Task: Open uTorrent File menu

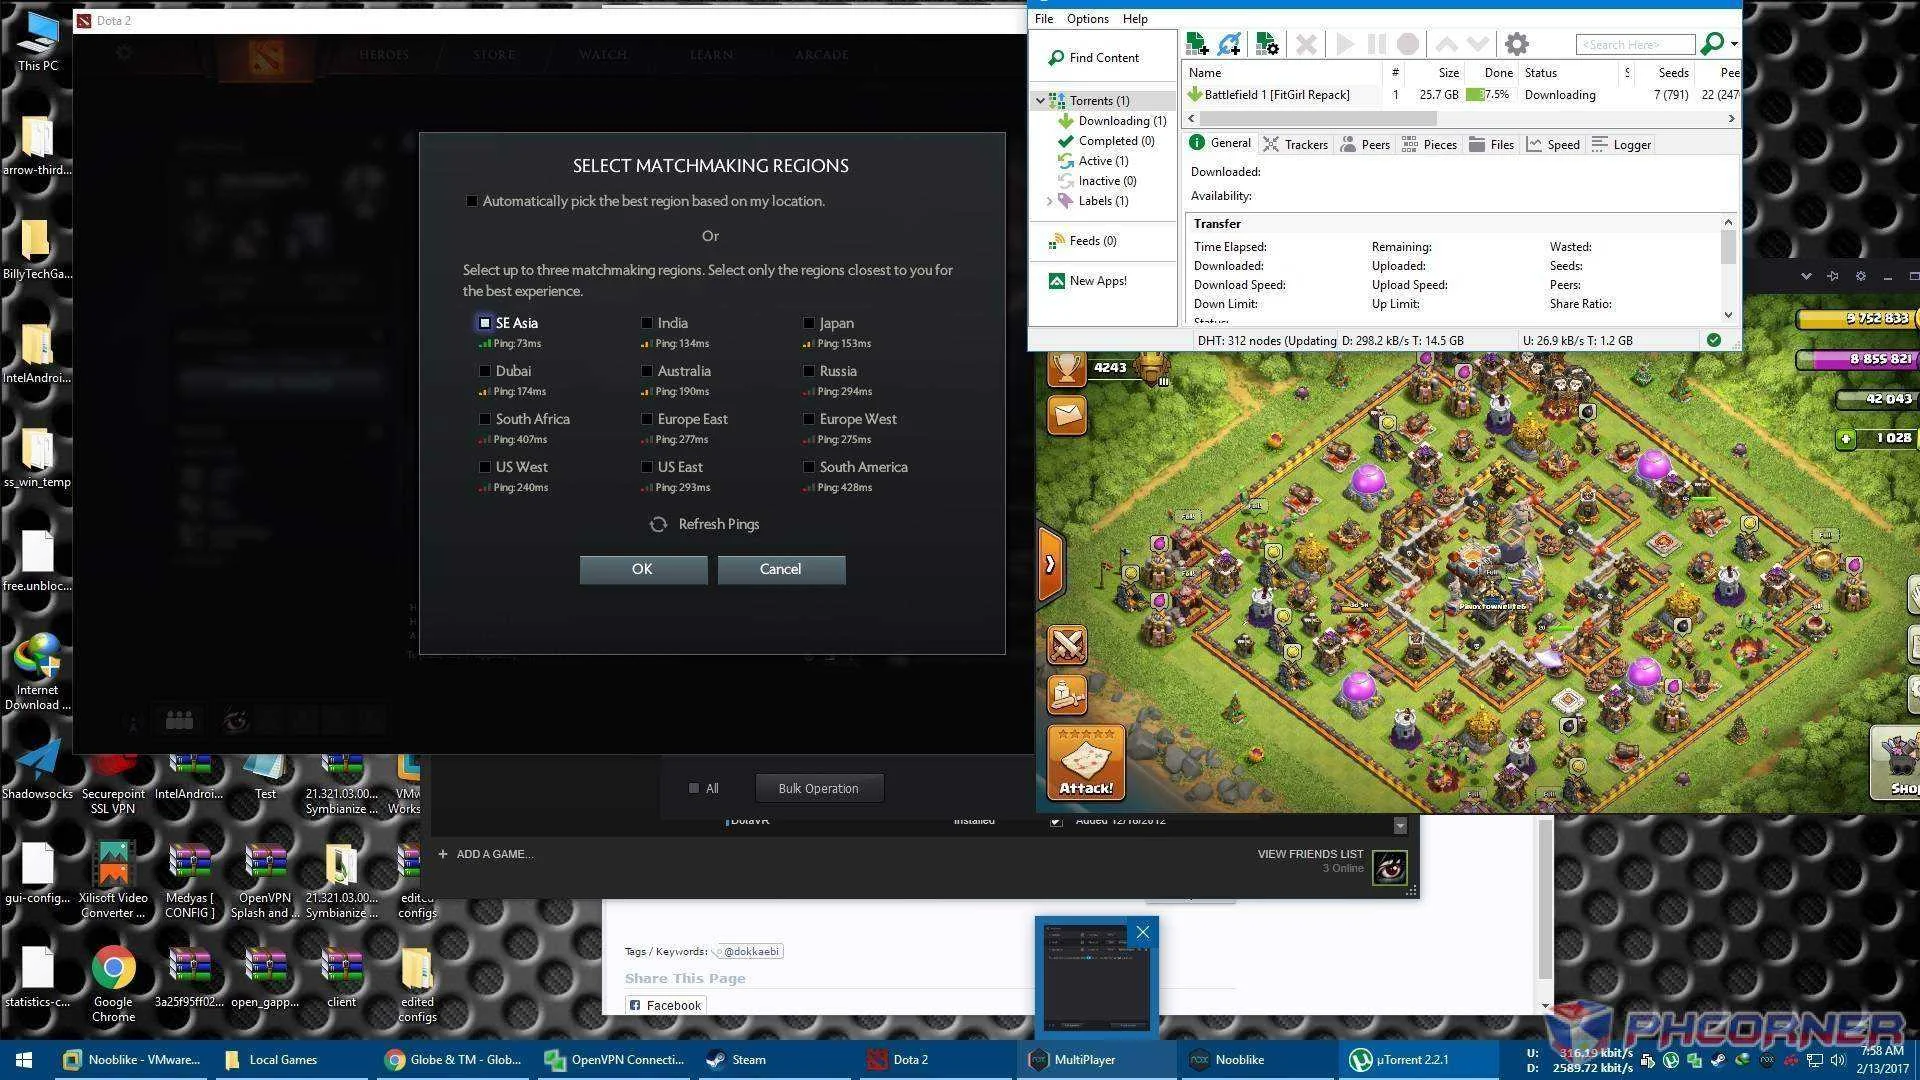Action: pyautogui.click(x=1044, y=19)
